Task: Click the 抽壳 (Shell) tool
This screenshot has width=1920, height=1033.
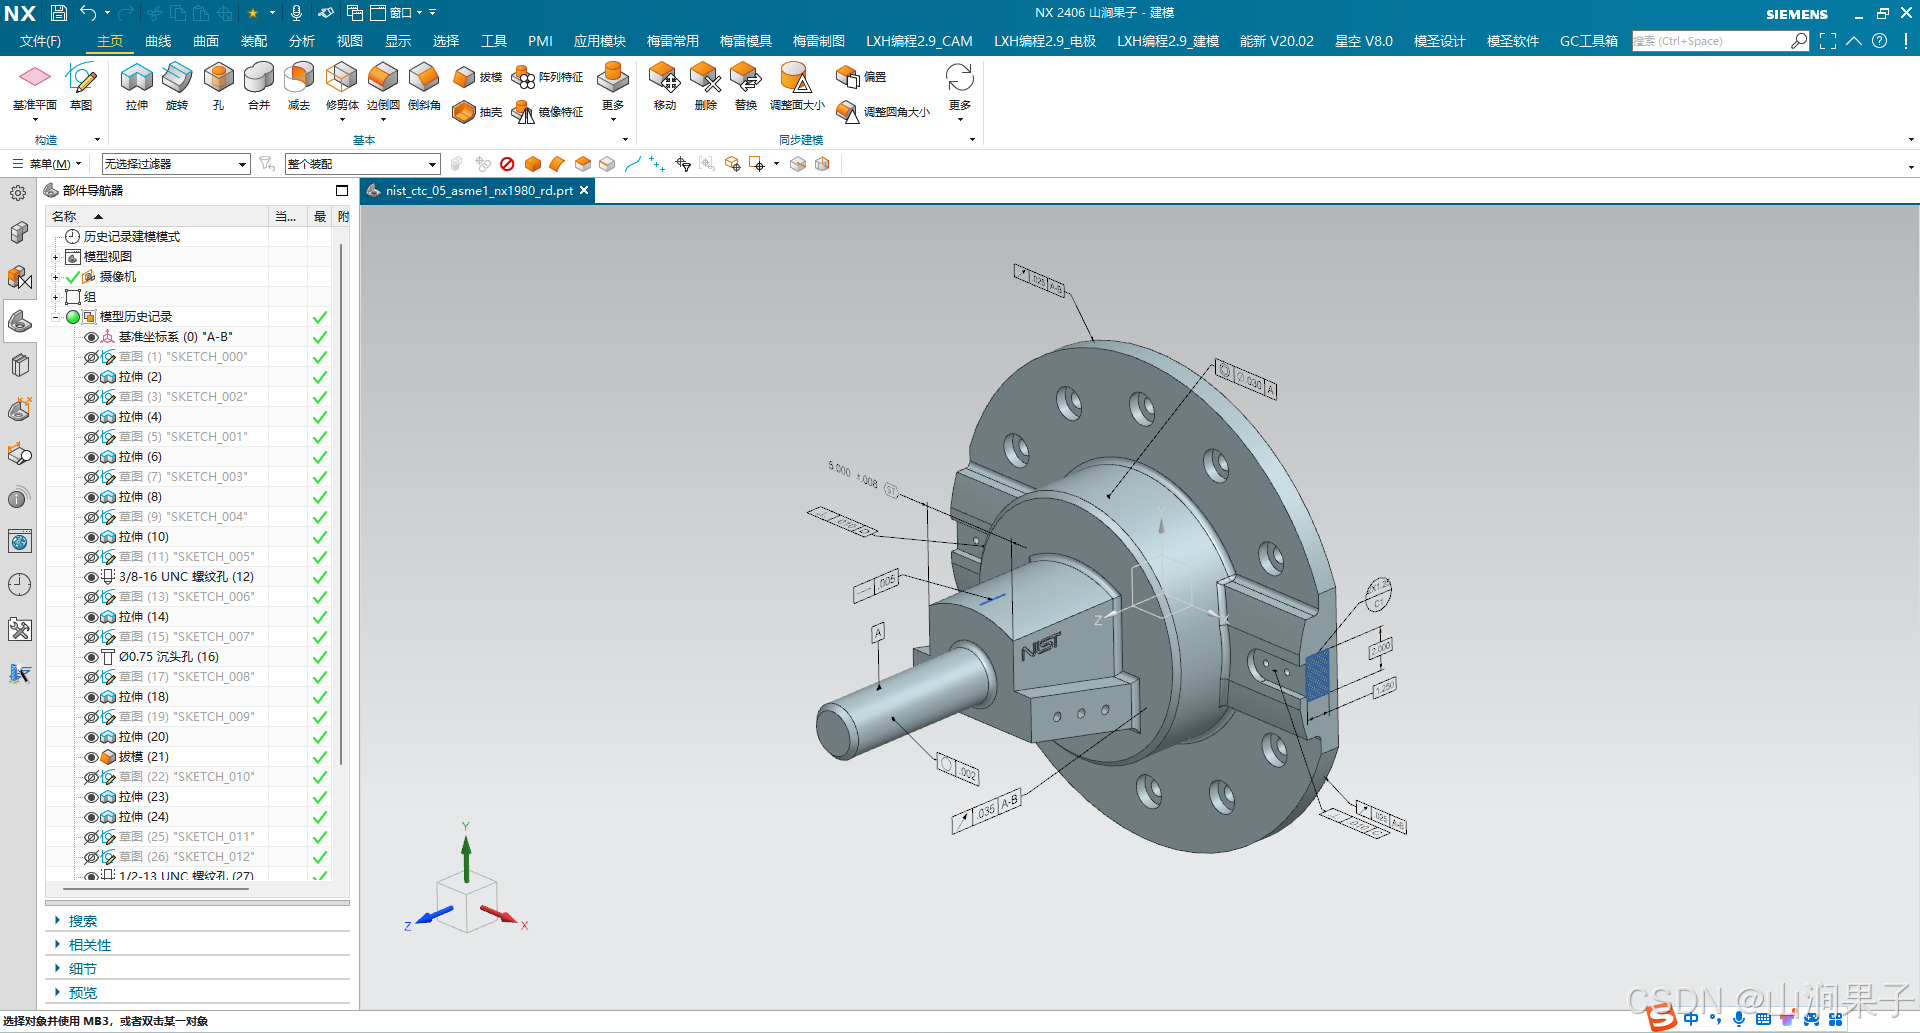Action: pos(477,112)
